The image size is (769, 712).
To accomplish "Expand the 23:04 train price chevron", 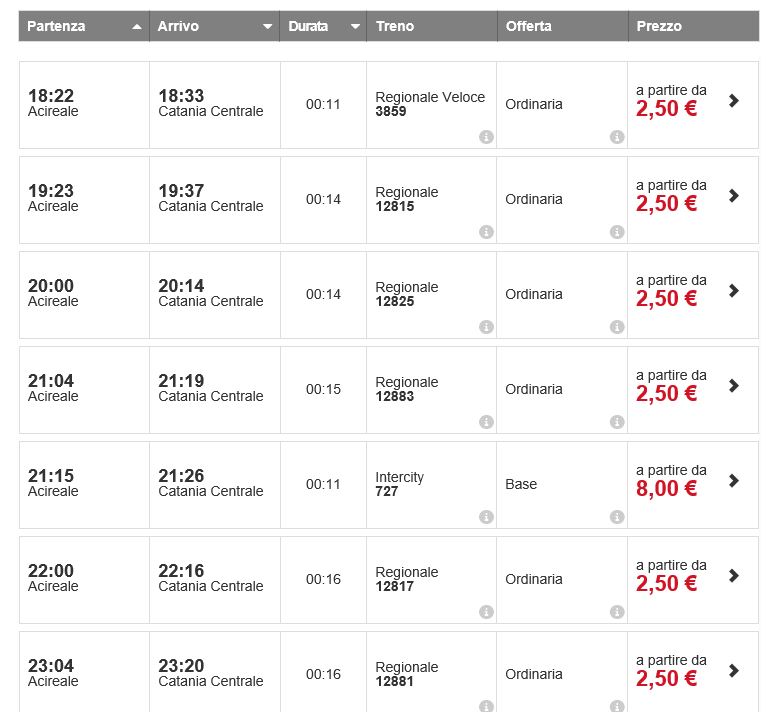I will coord(734,670).
